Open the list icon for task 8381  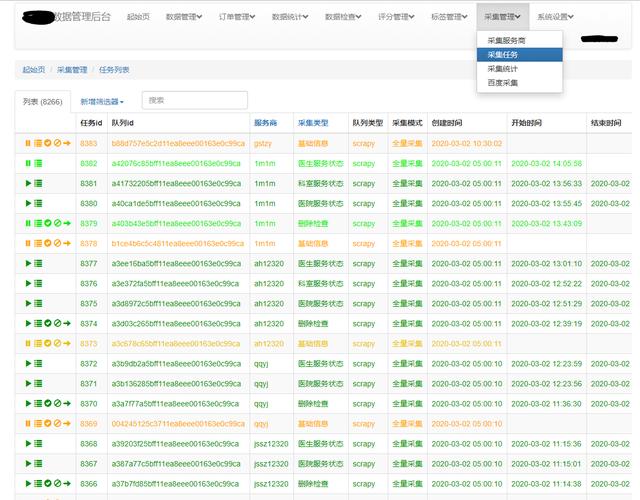[38, 183]
